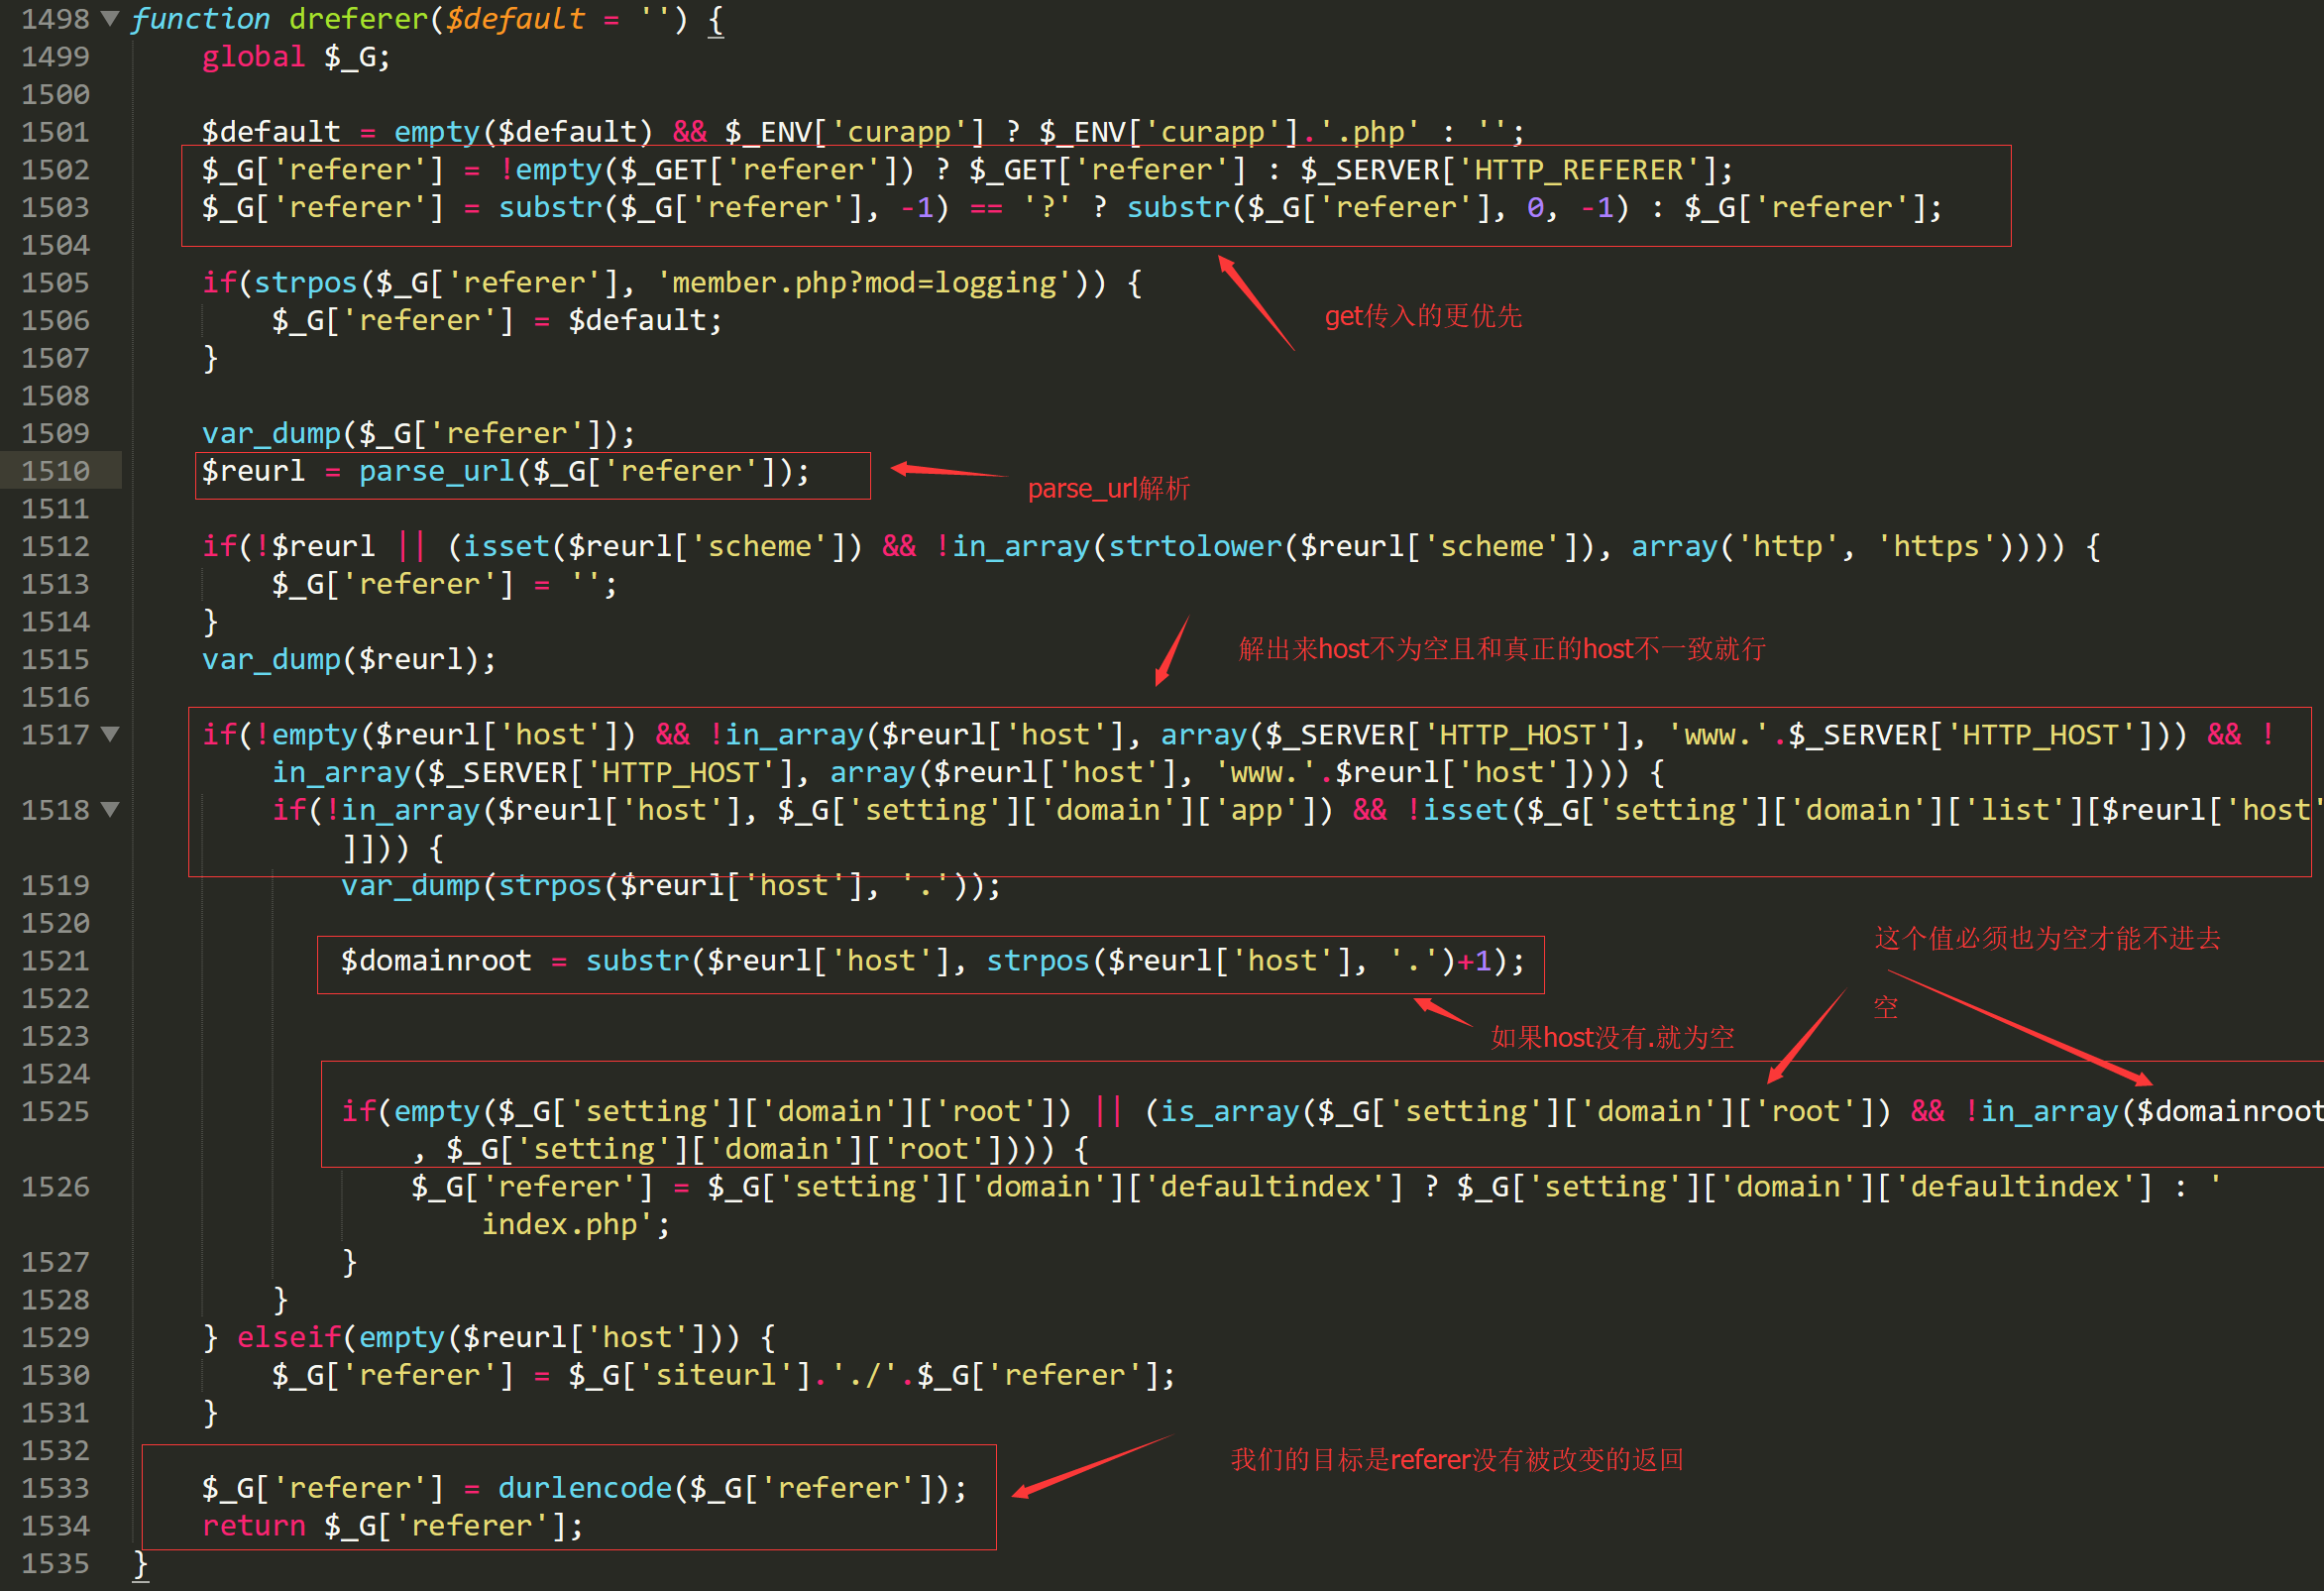Click the $default parameter in function signature
The height and width of the screenshot is (1591, 2324).
(x=515, y=19)
